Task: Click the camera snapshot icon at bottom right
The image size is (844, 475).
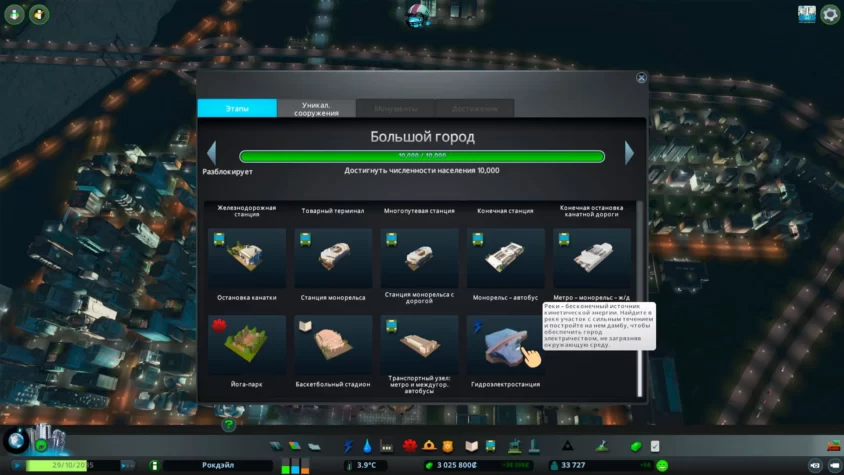Action: pyautogui.click(x=815, y=465)
